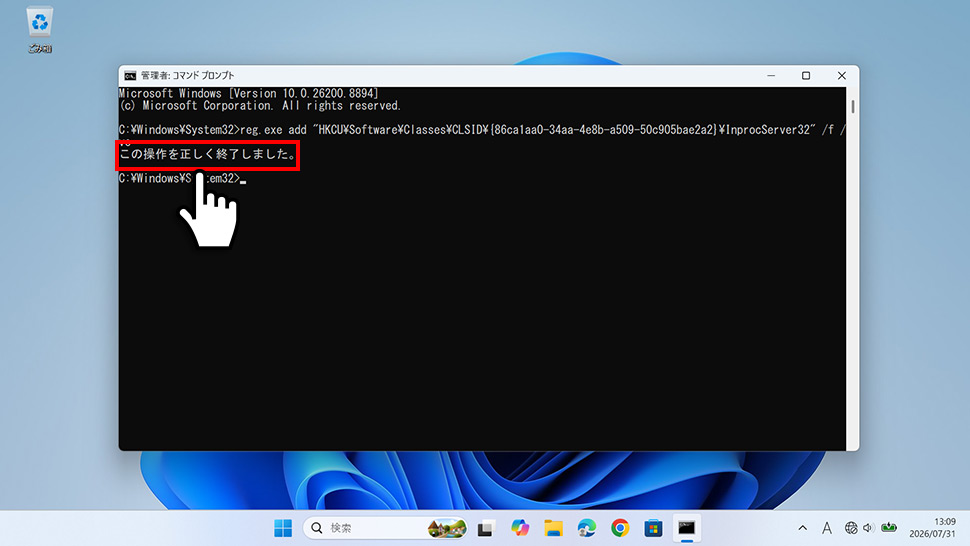Launch Copilot from the taskbar
This screenshot has width=970, height=546.
click(x=520, y=528)
